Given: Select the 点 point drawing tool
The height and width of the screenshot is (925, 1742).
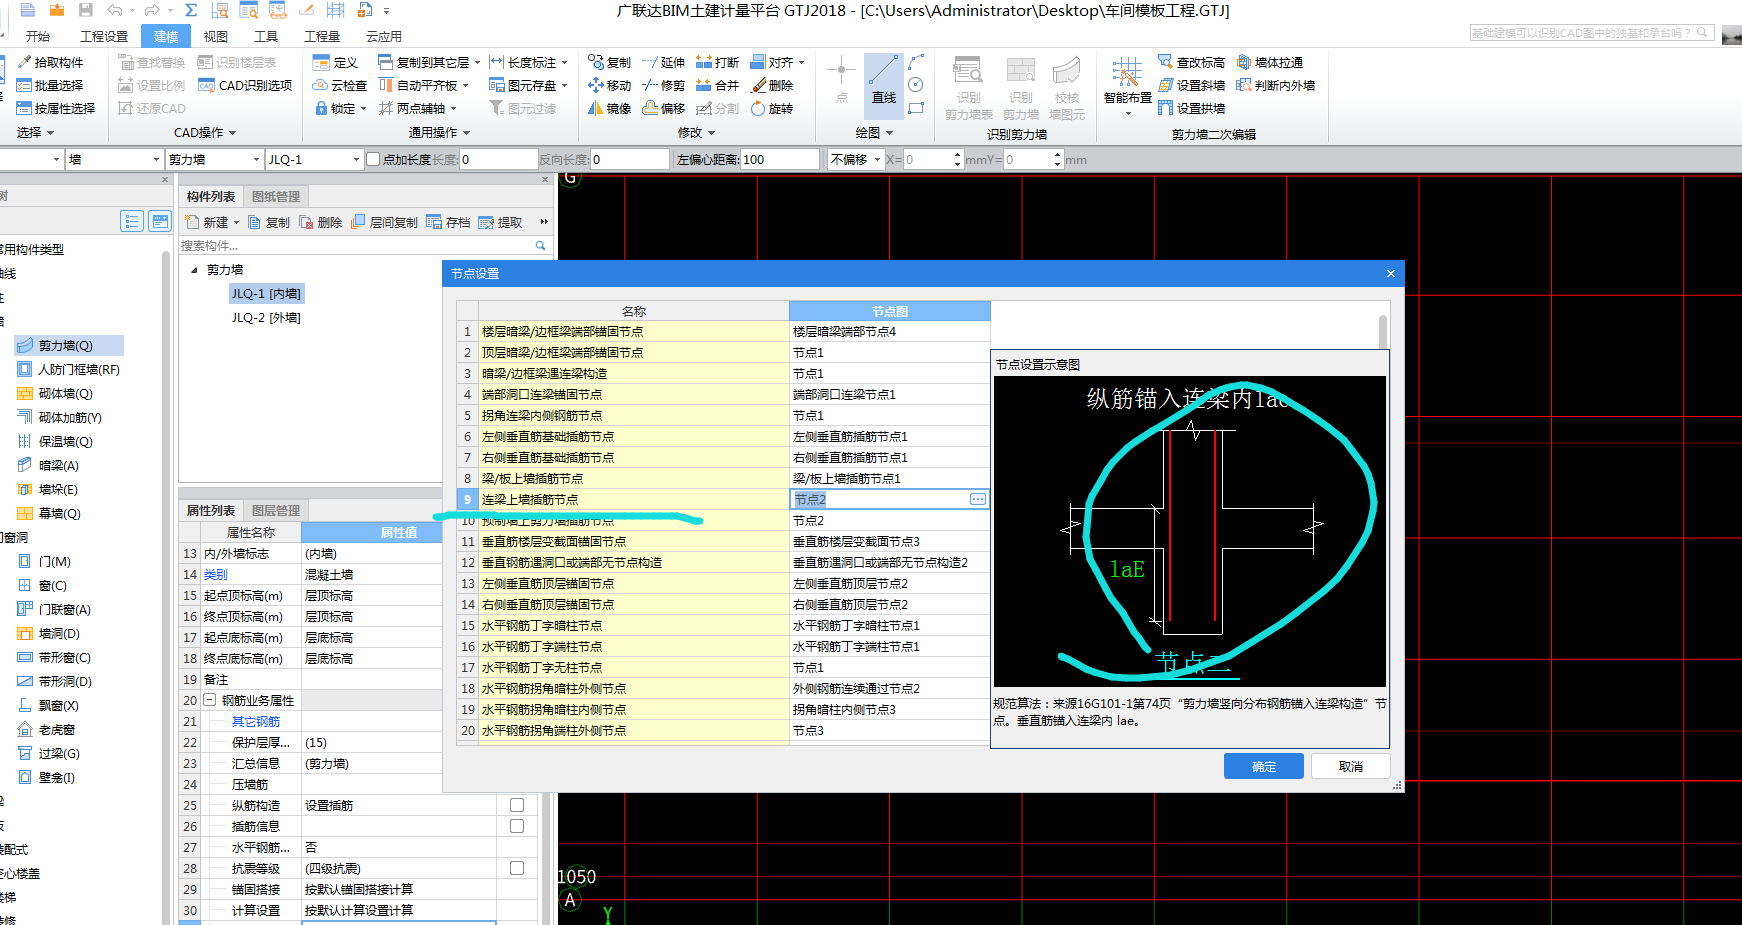Looking at the screenshot, I should 841,80.
